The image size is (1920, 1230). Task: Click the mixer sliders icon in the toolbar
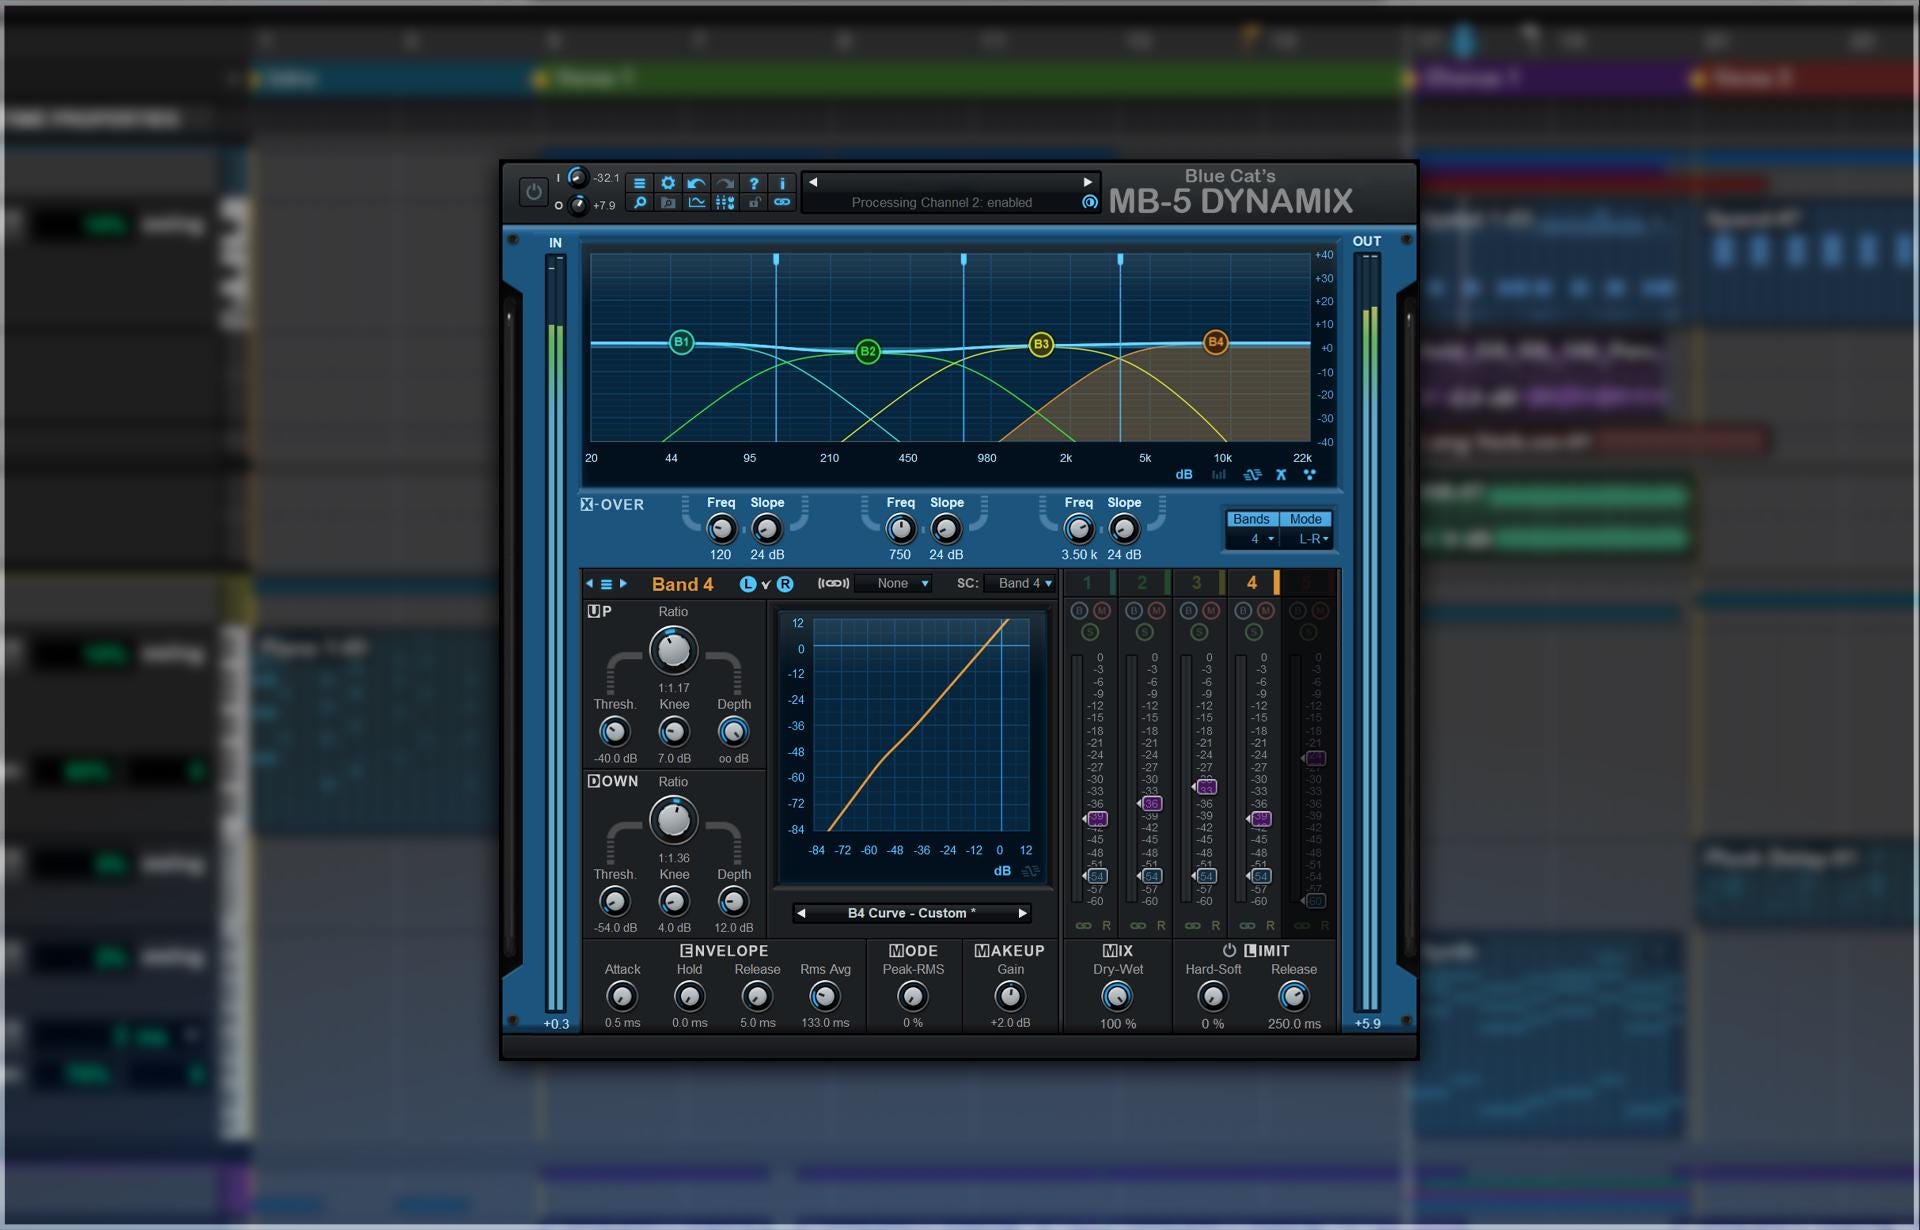[x=725, y=202]
